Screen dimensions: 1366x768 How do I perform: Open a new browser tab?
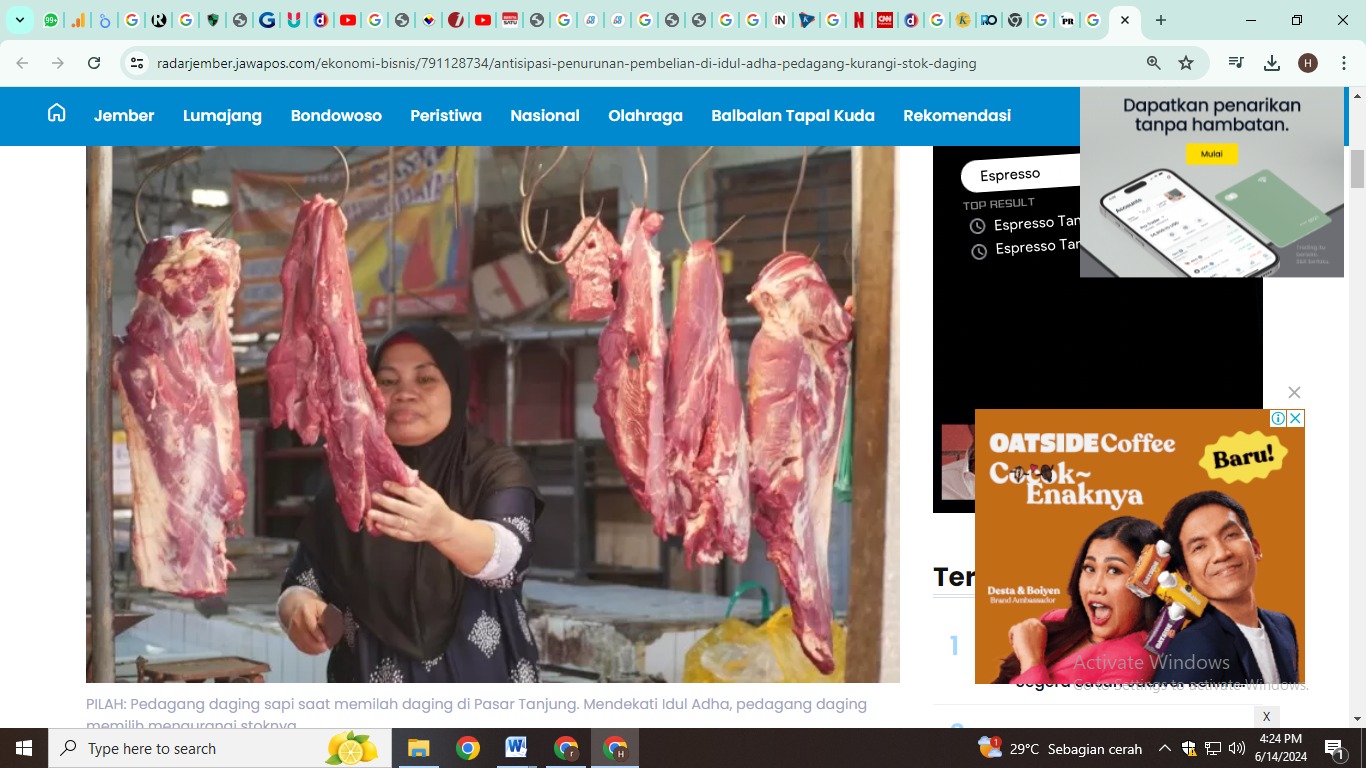tap(1160, 20)
